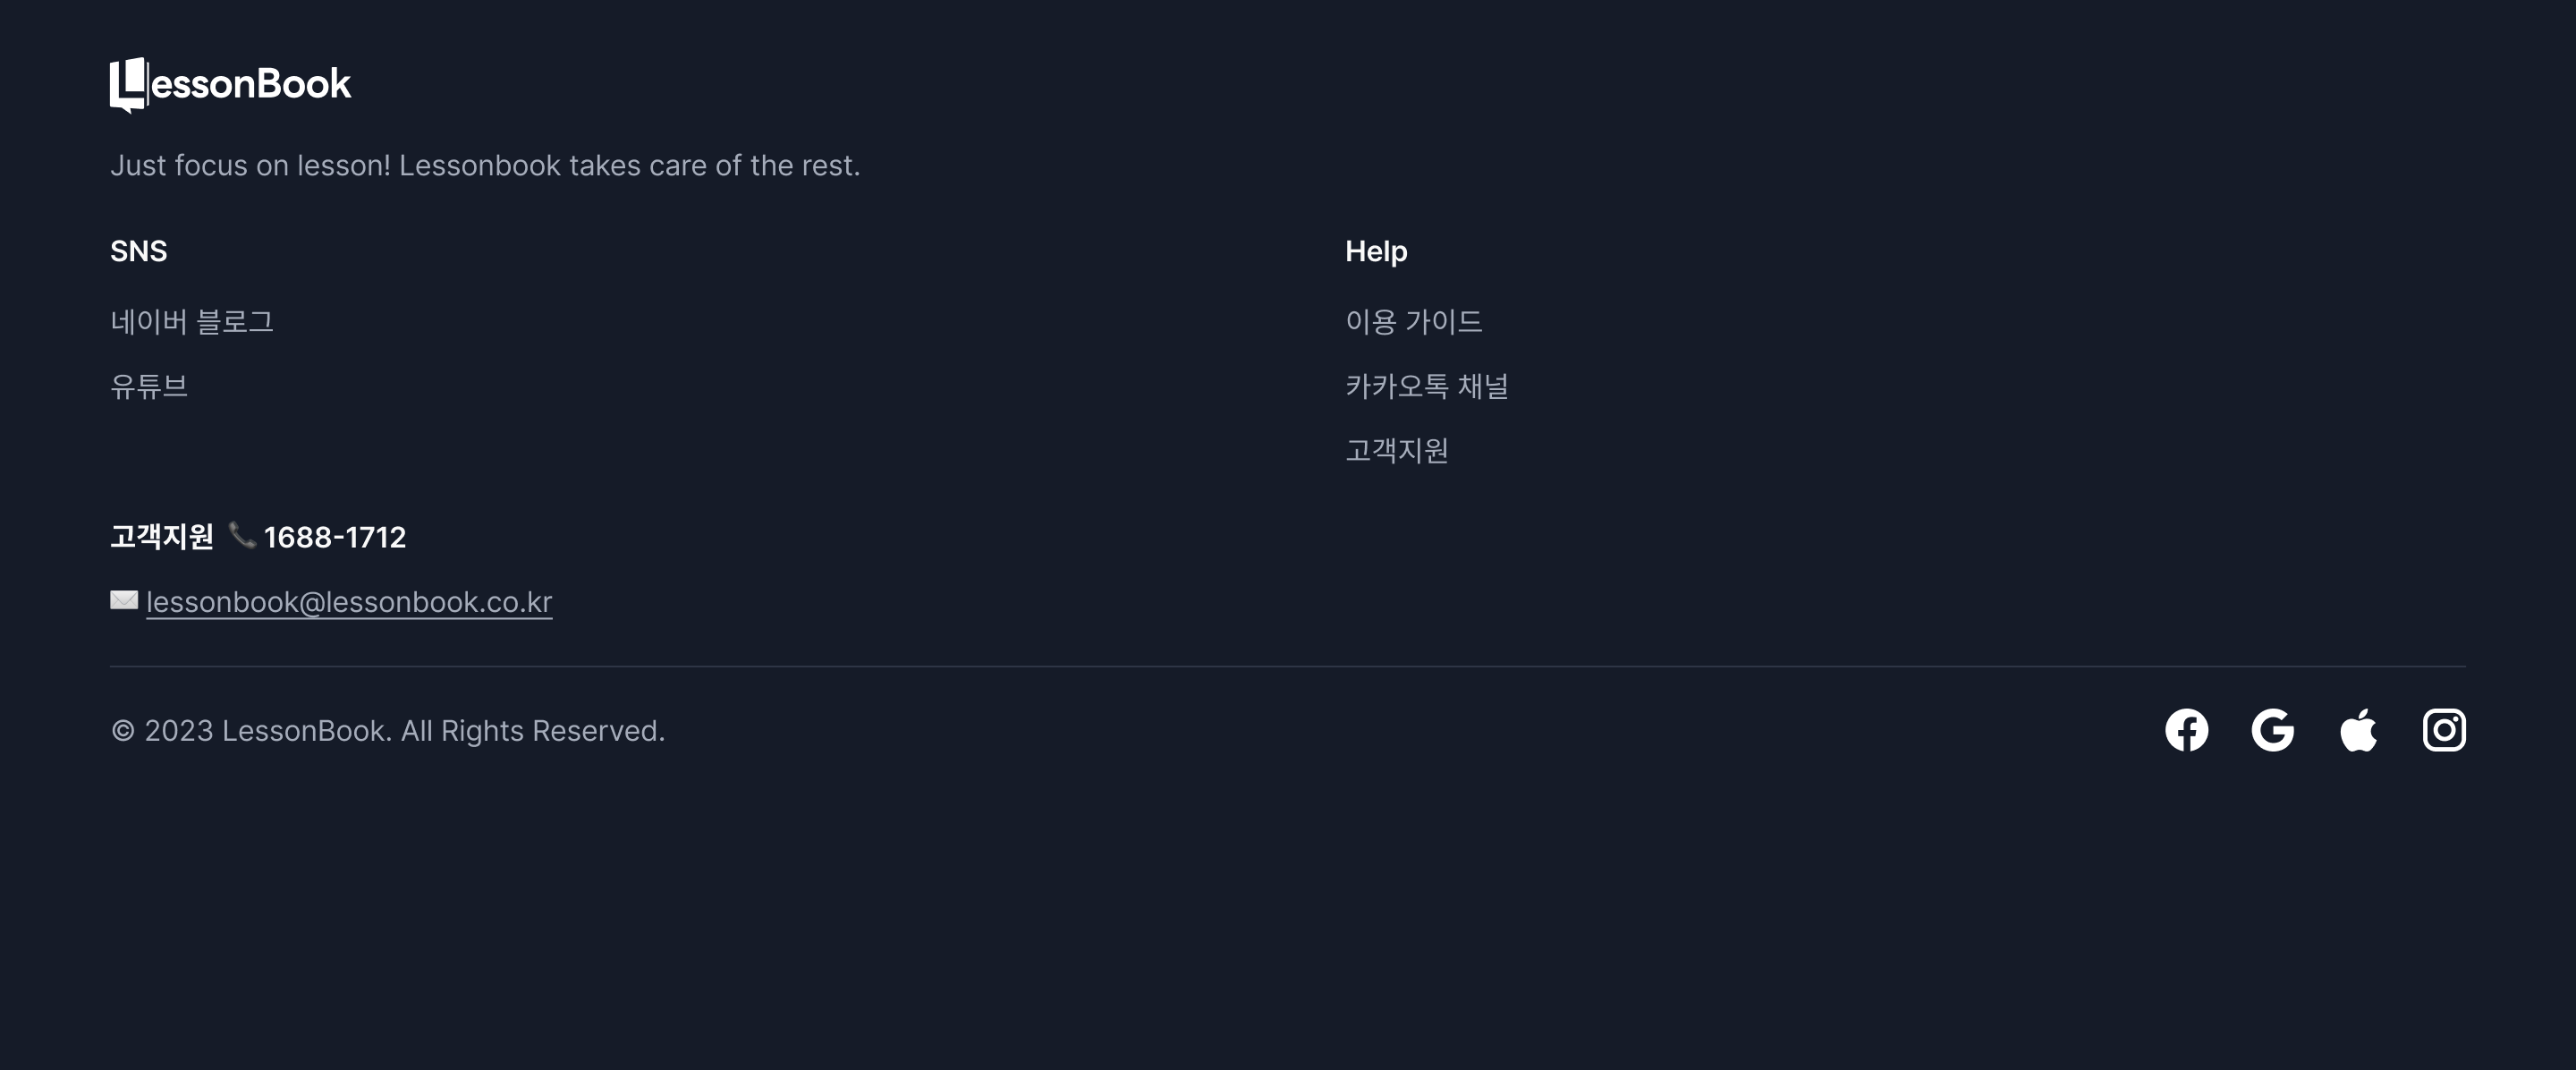Click the Apple logo icon

tap(2358, 730)
